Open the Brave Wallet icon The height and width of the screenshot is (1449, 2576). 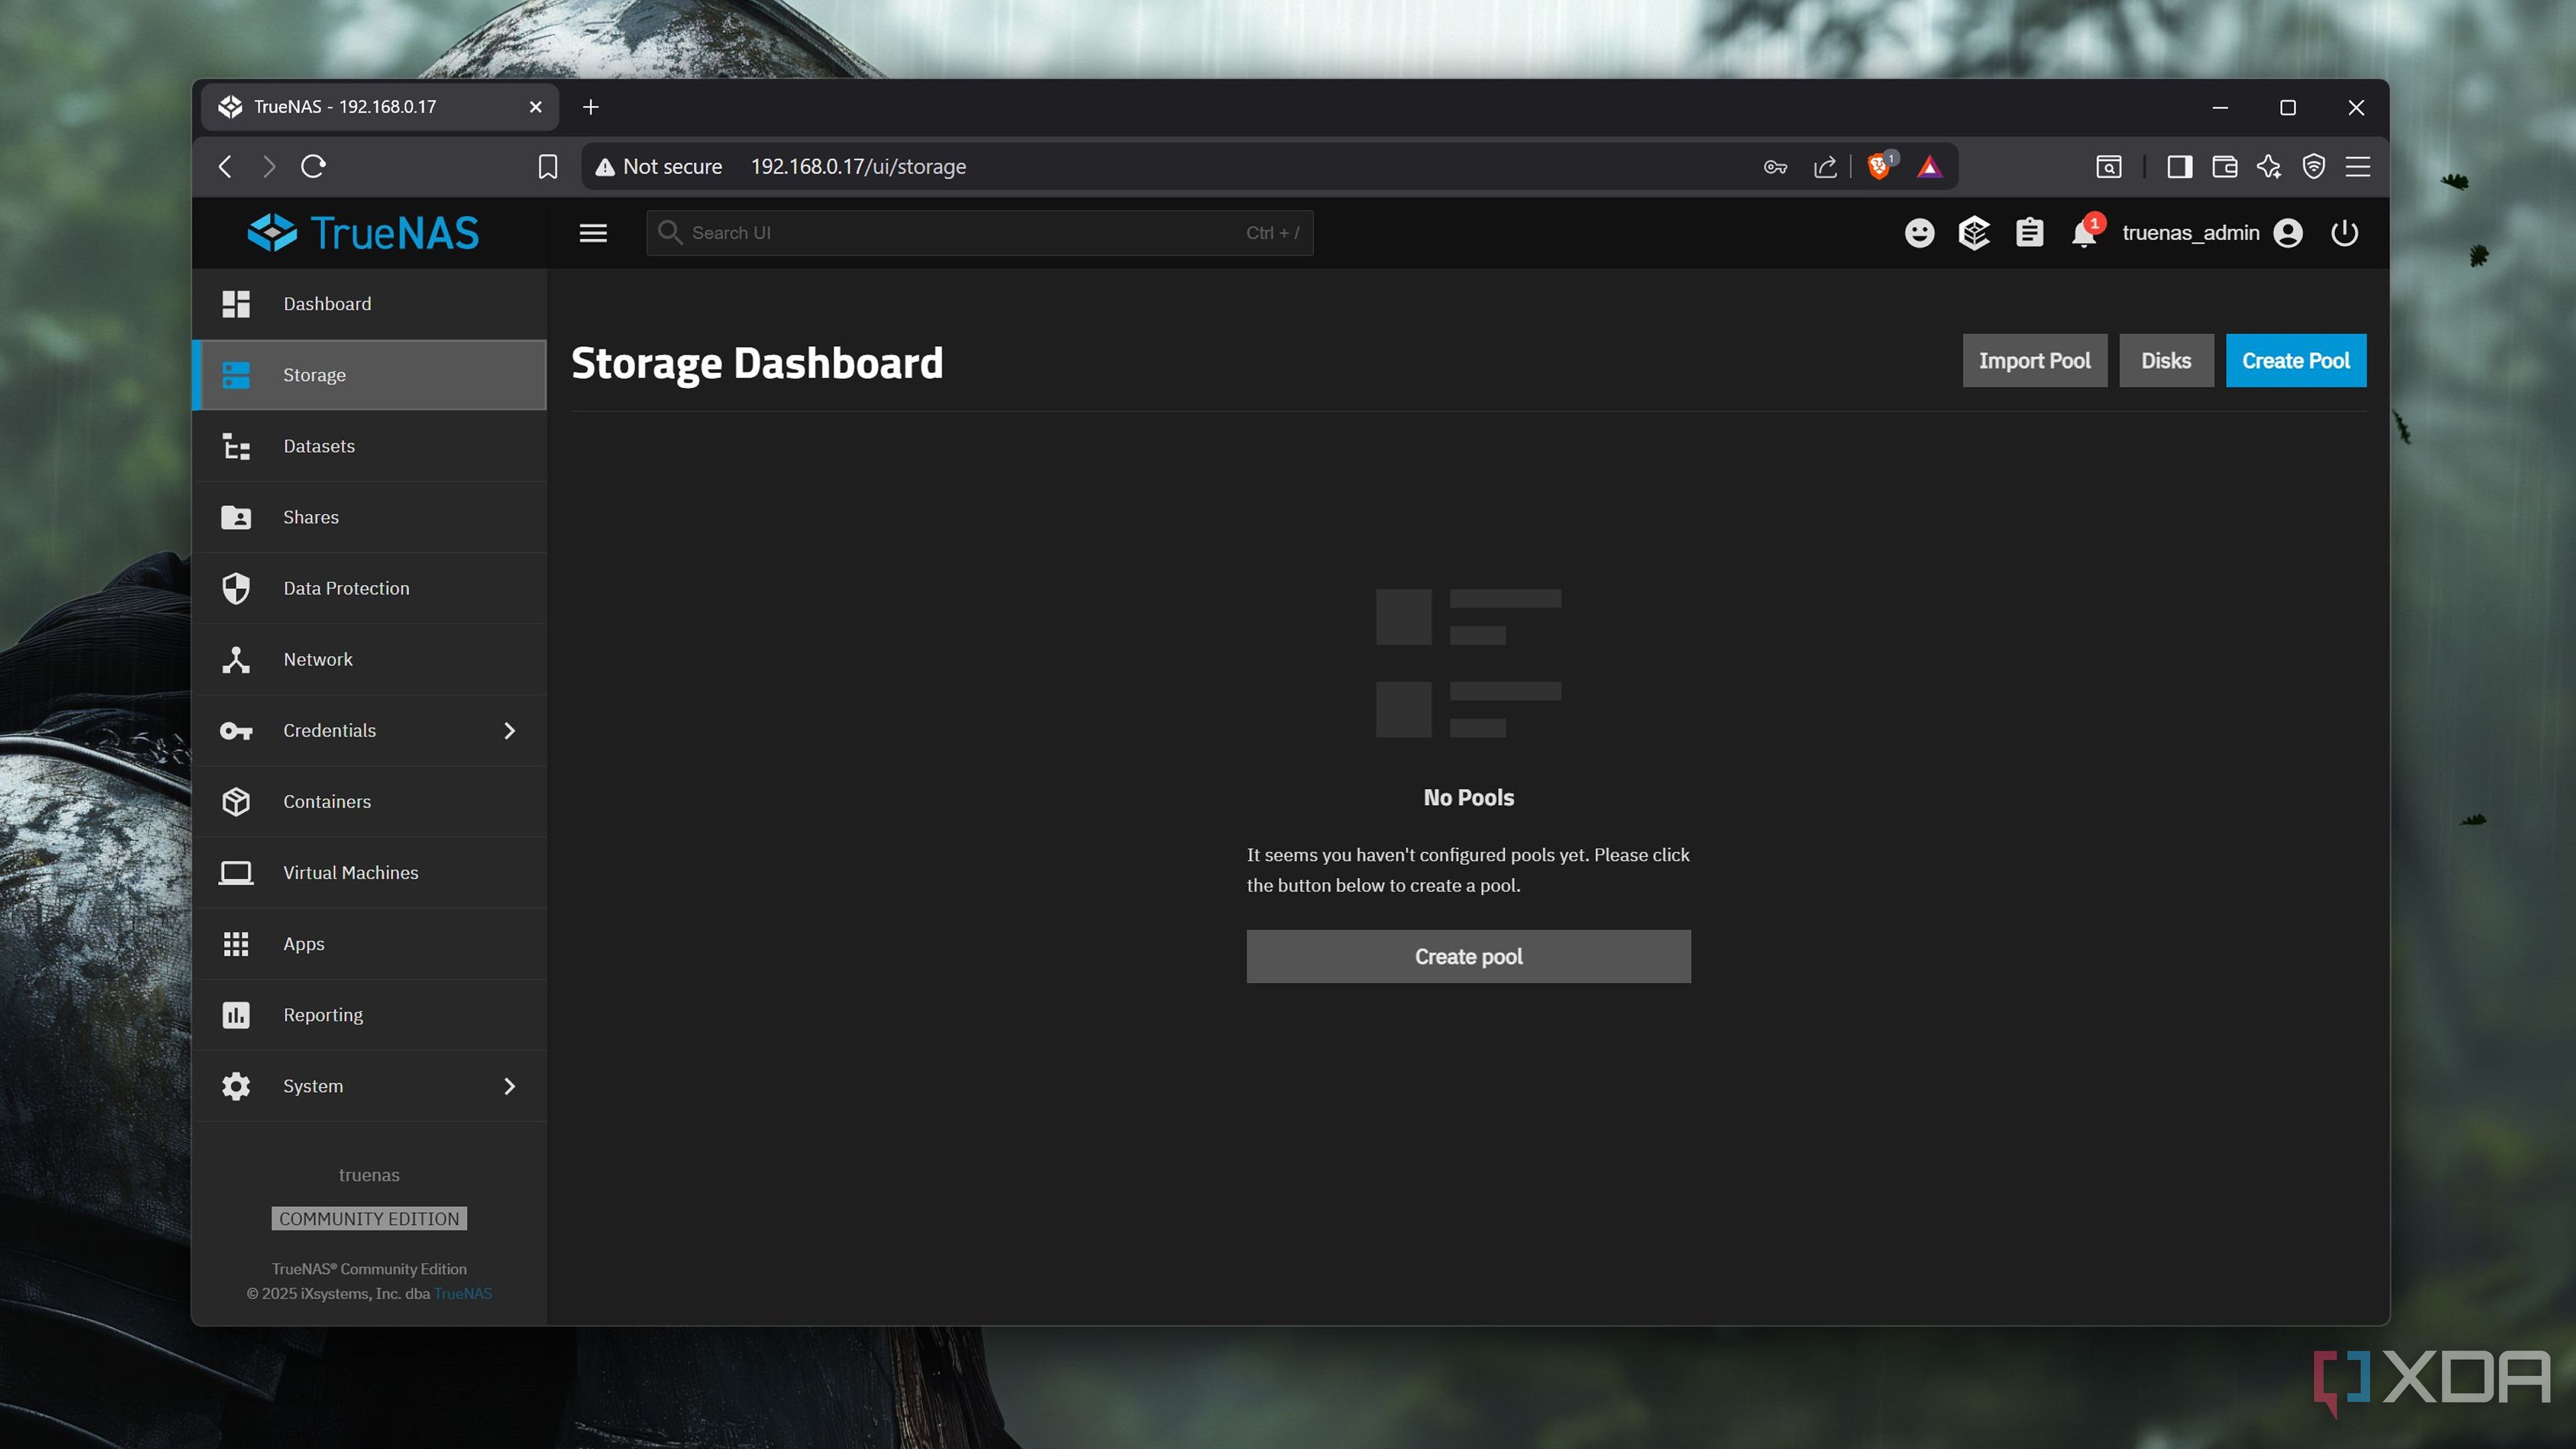point(2225,166)
